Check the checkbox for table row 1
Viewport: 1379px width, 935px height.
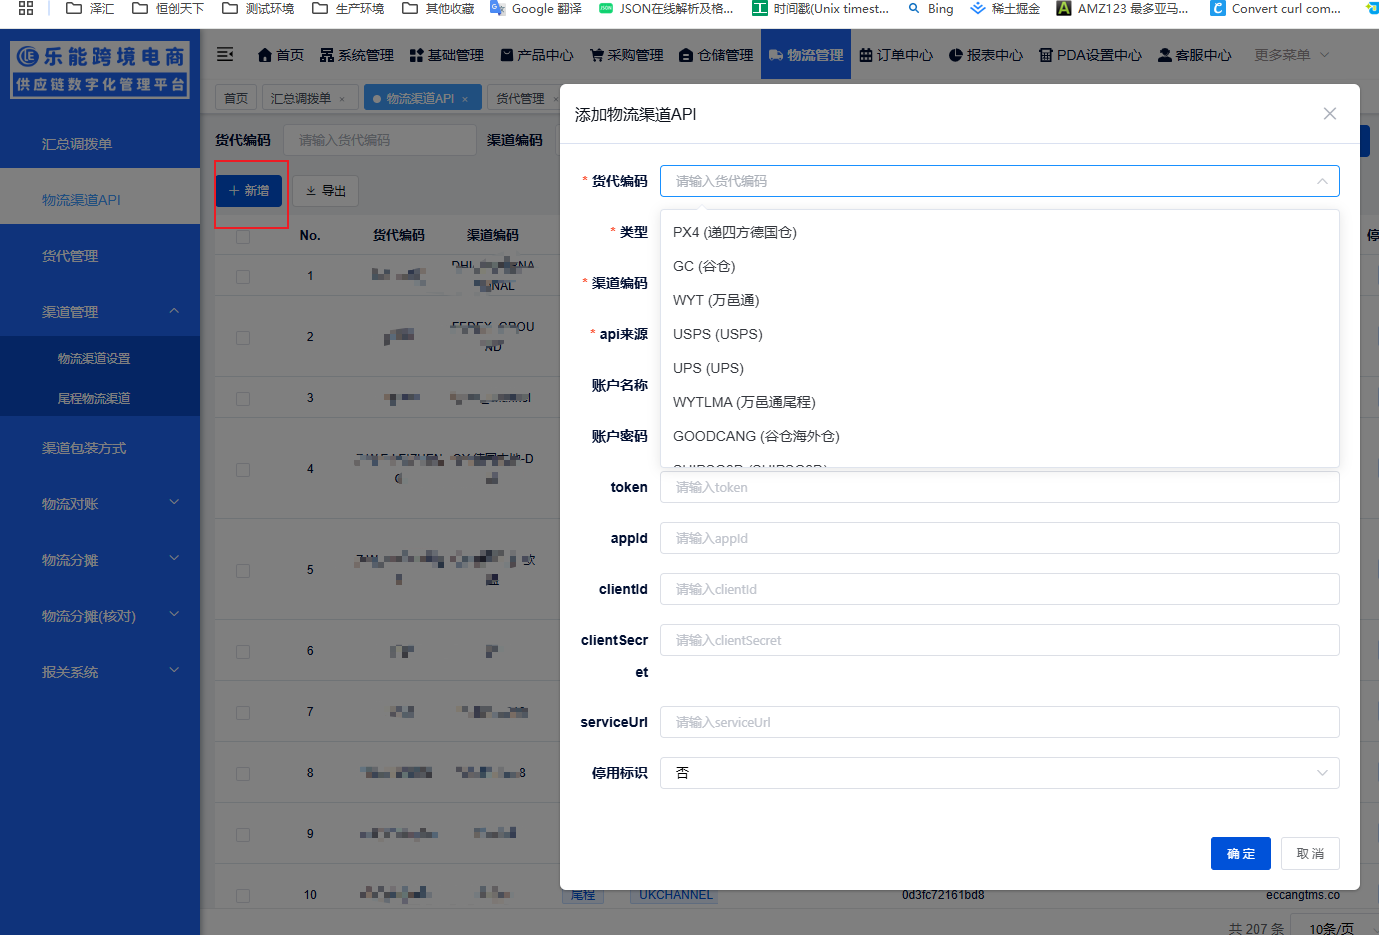point(243,276)
